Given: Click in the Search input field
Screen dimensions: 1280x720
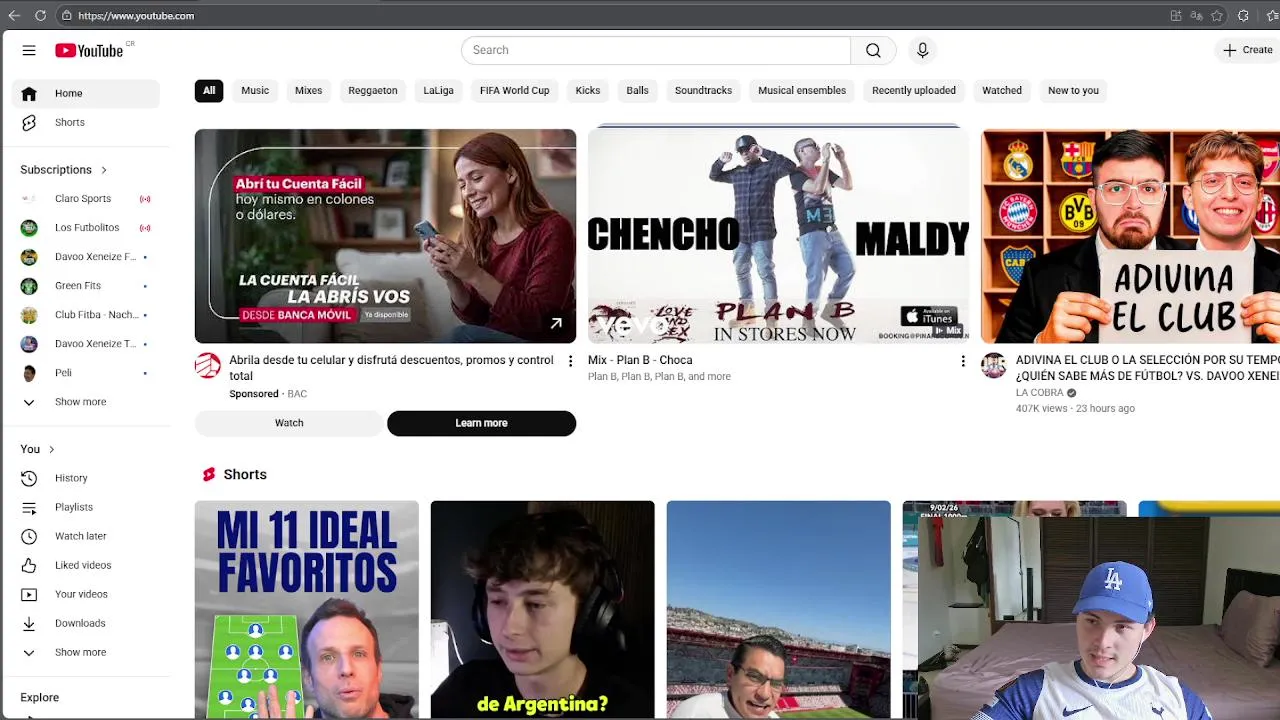Looking at the screenshot, I should (656, 50).
